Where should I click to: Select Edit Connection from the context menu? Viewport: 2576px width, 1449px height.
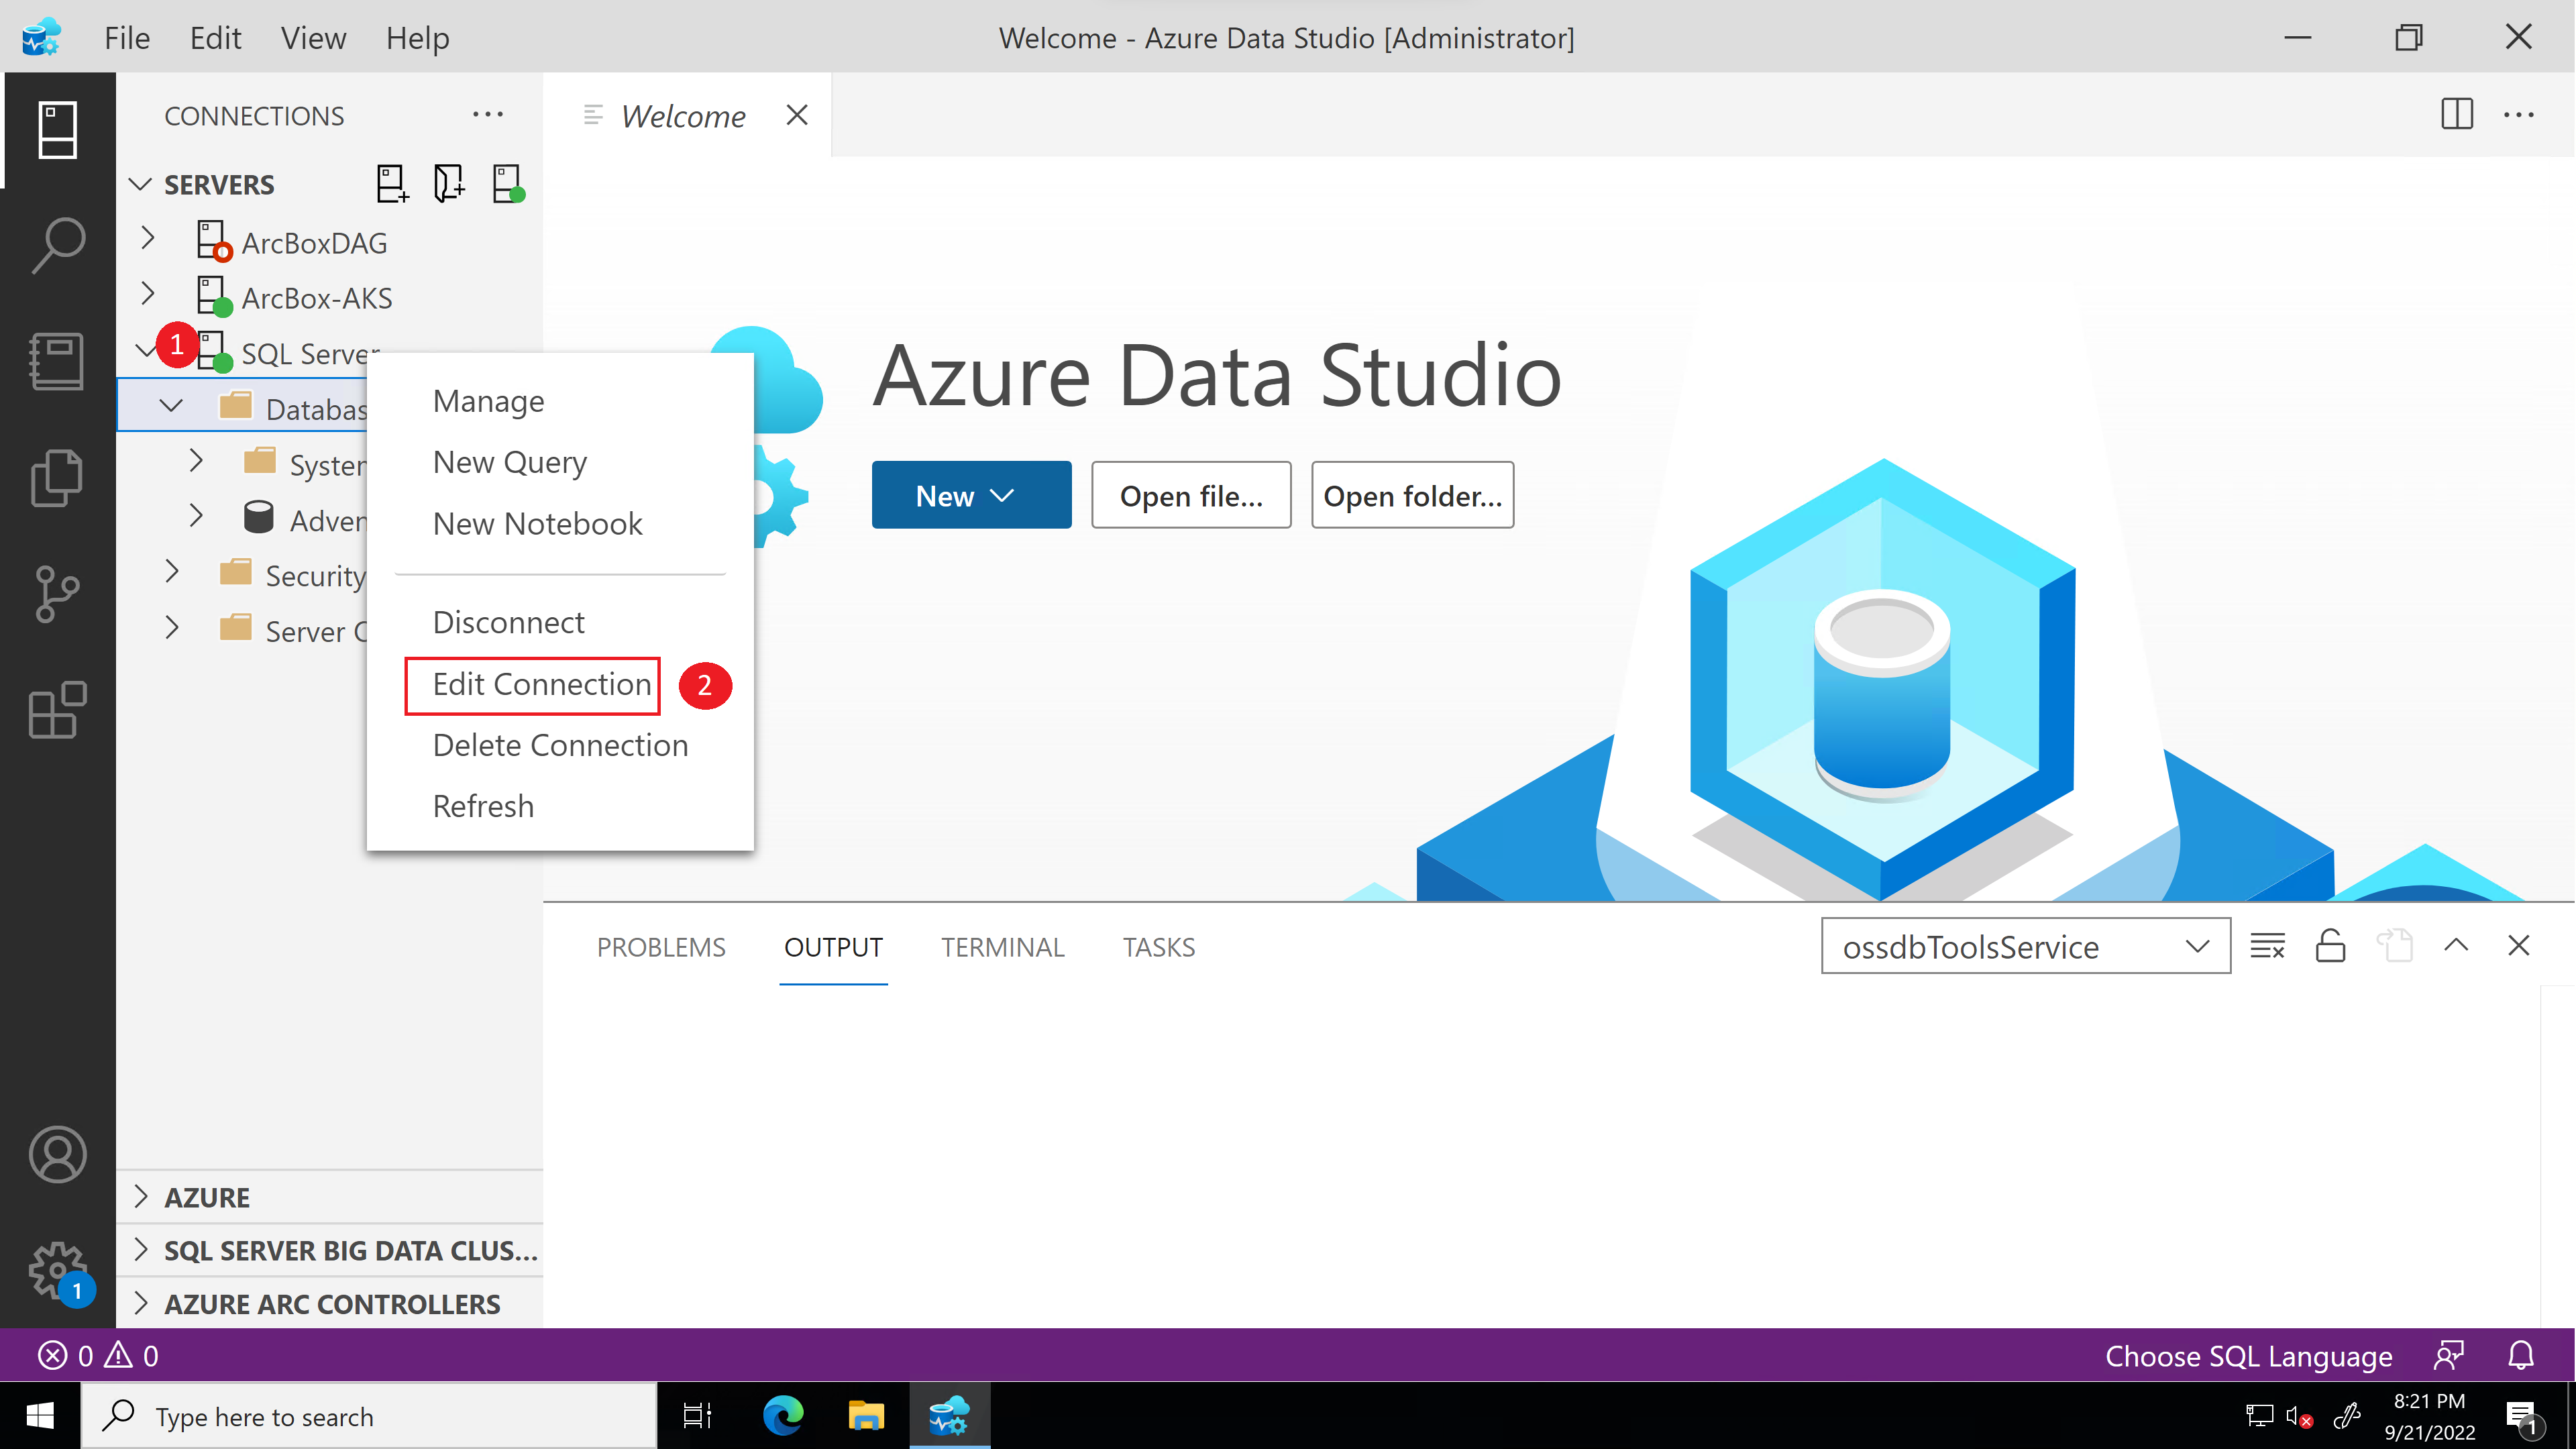(x=531, y=685)
